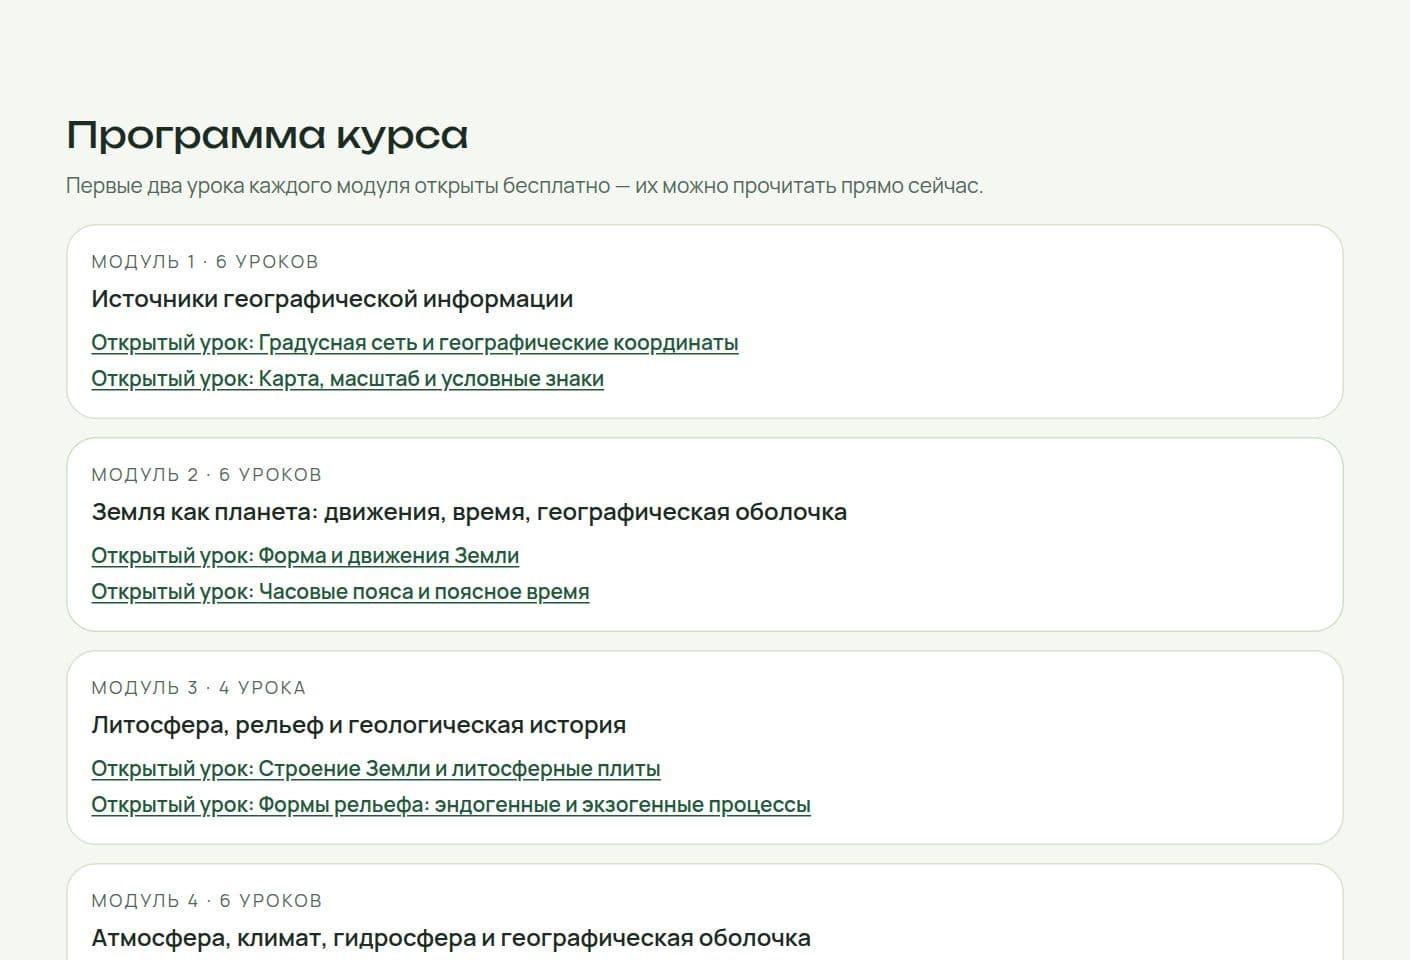The image size is (1410, 960).
Task: Open lesson Форма и движения Земли
Action: pyautogui.click(x=305, y=556)
